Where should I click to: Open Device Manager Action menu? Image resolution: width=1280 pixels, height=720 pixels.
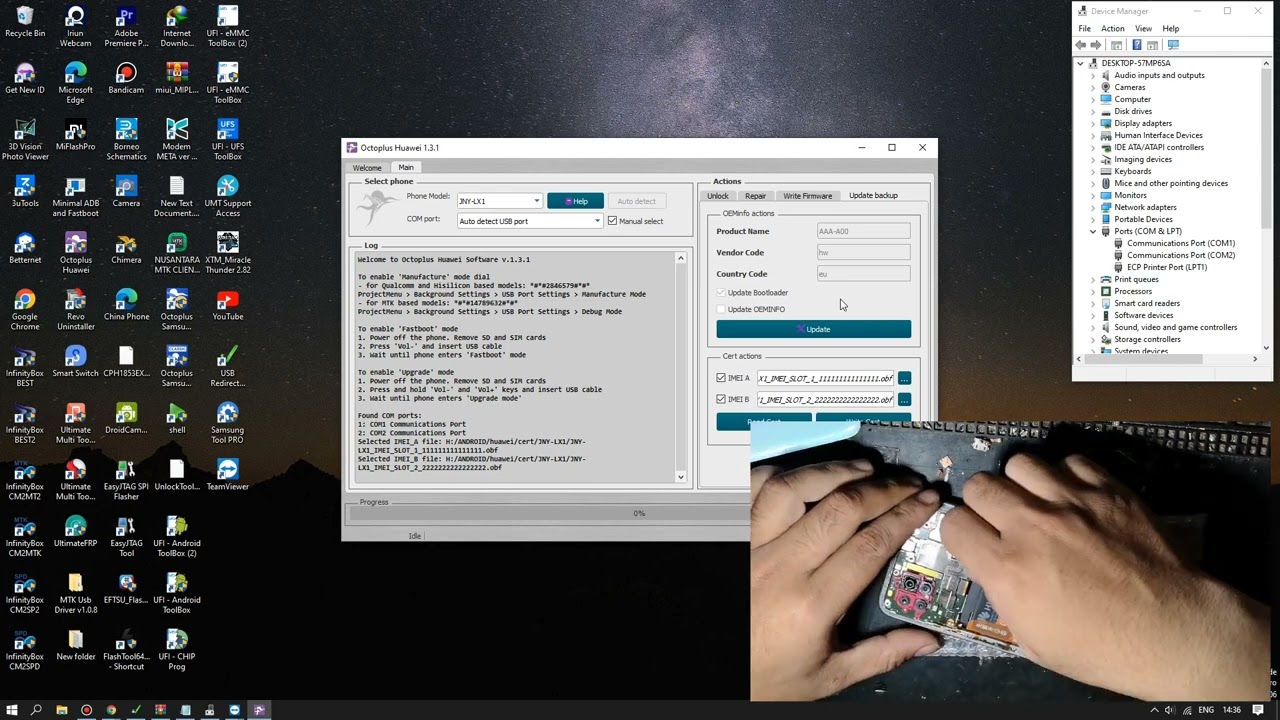point(1113,29)
